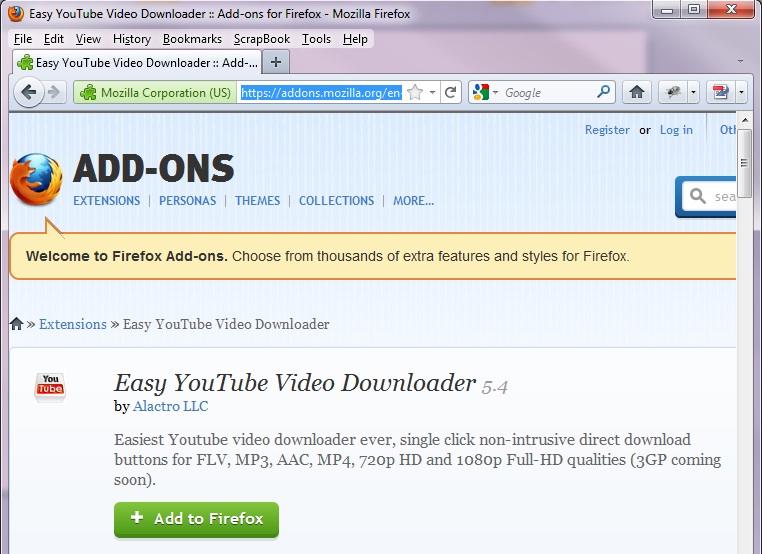This screenshot has height=554, width=762.
Task: Click the breadcrumb home icon
Action: [x=17, y=324]
